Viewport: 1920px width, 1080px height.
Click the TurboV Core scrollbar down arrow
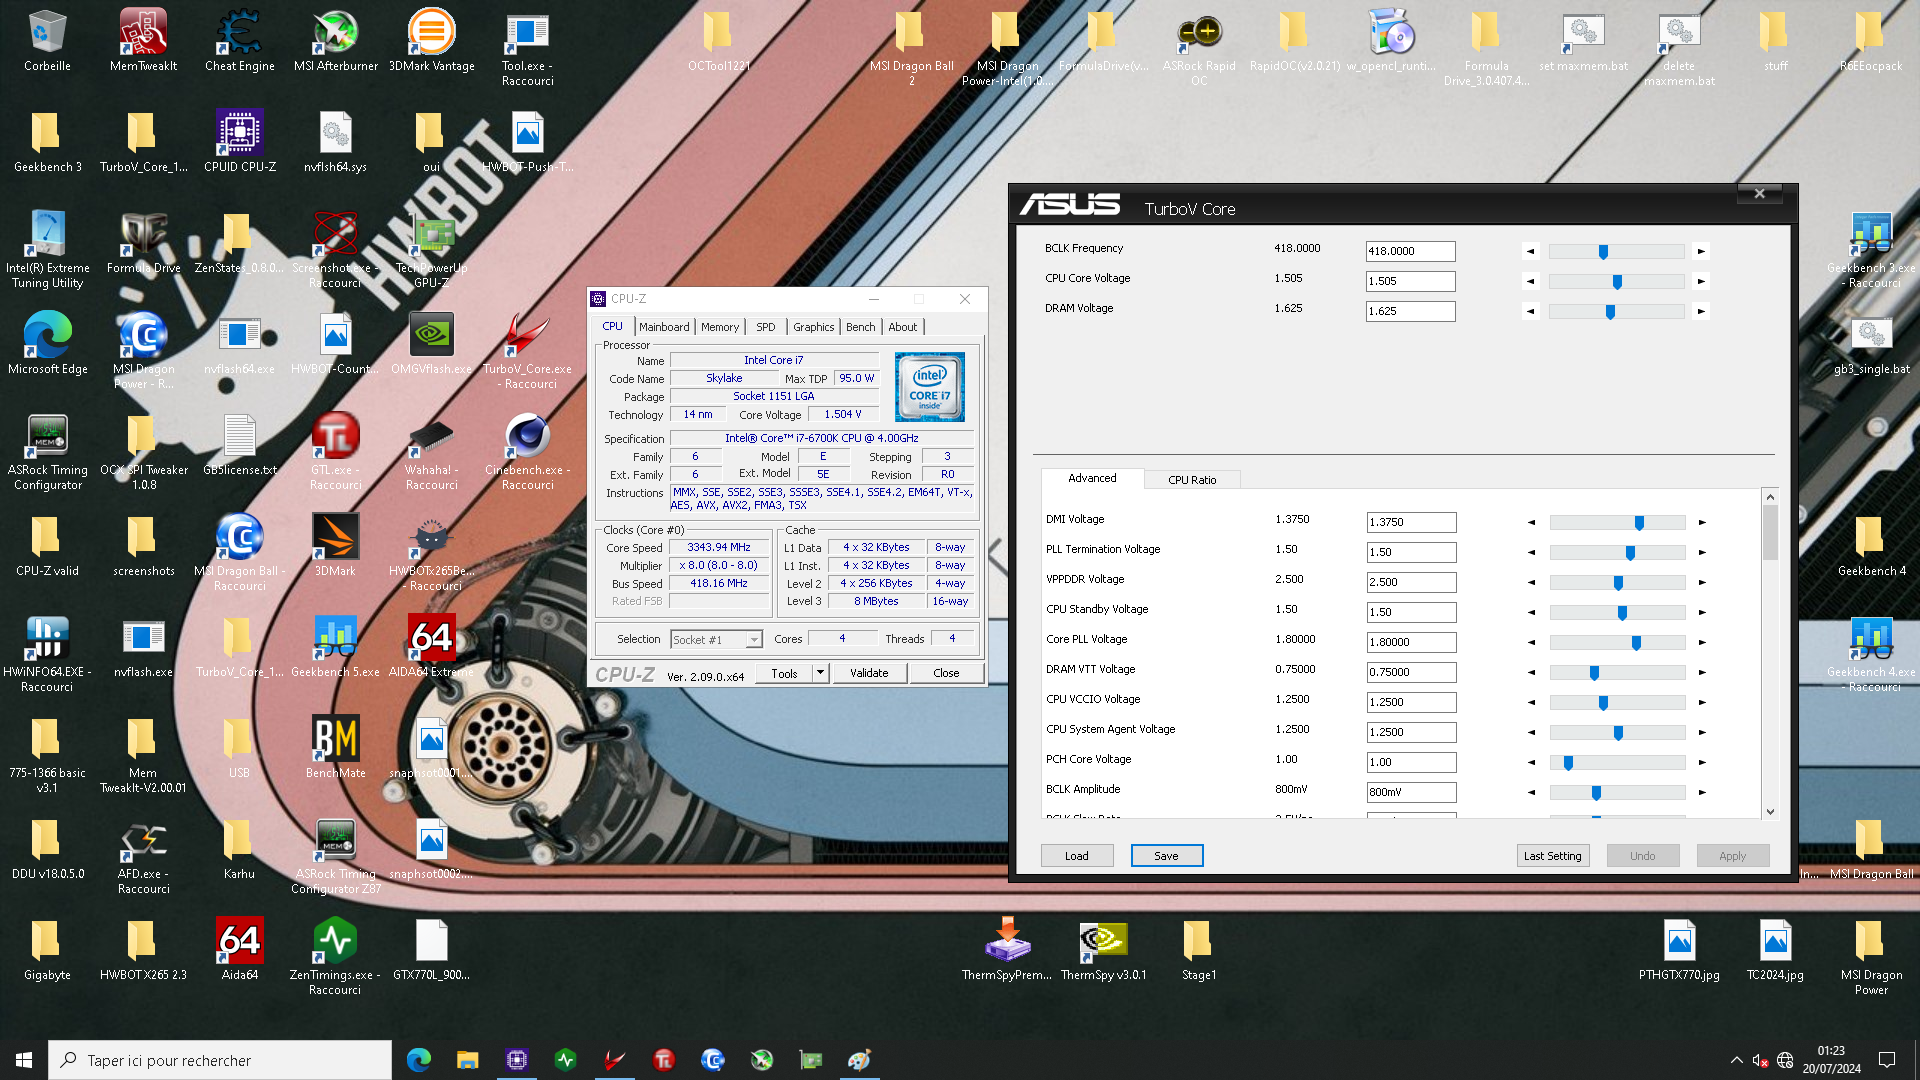1770,811
